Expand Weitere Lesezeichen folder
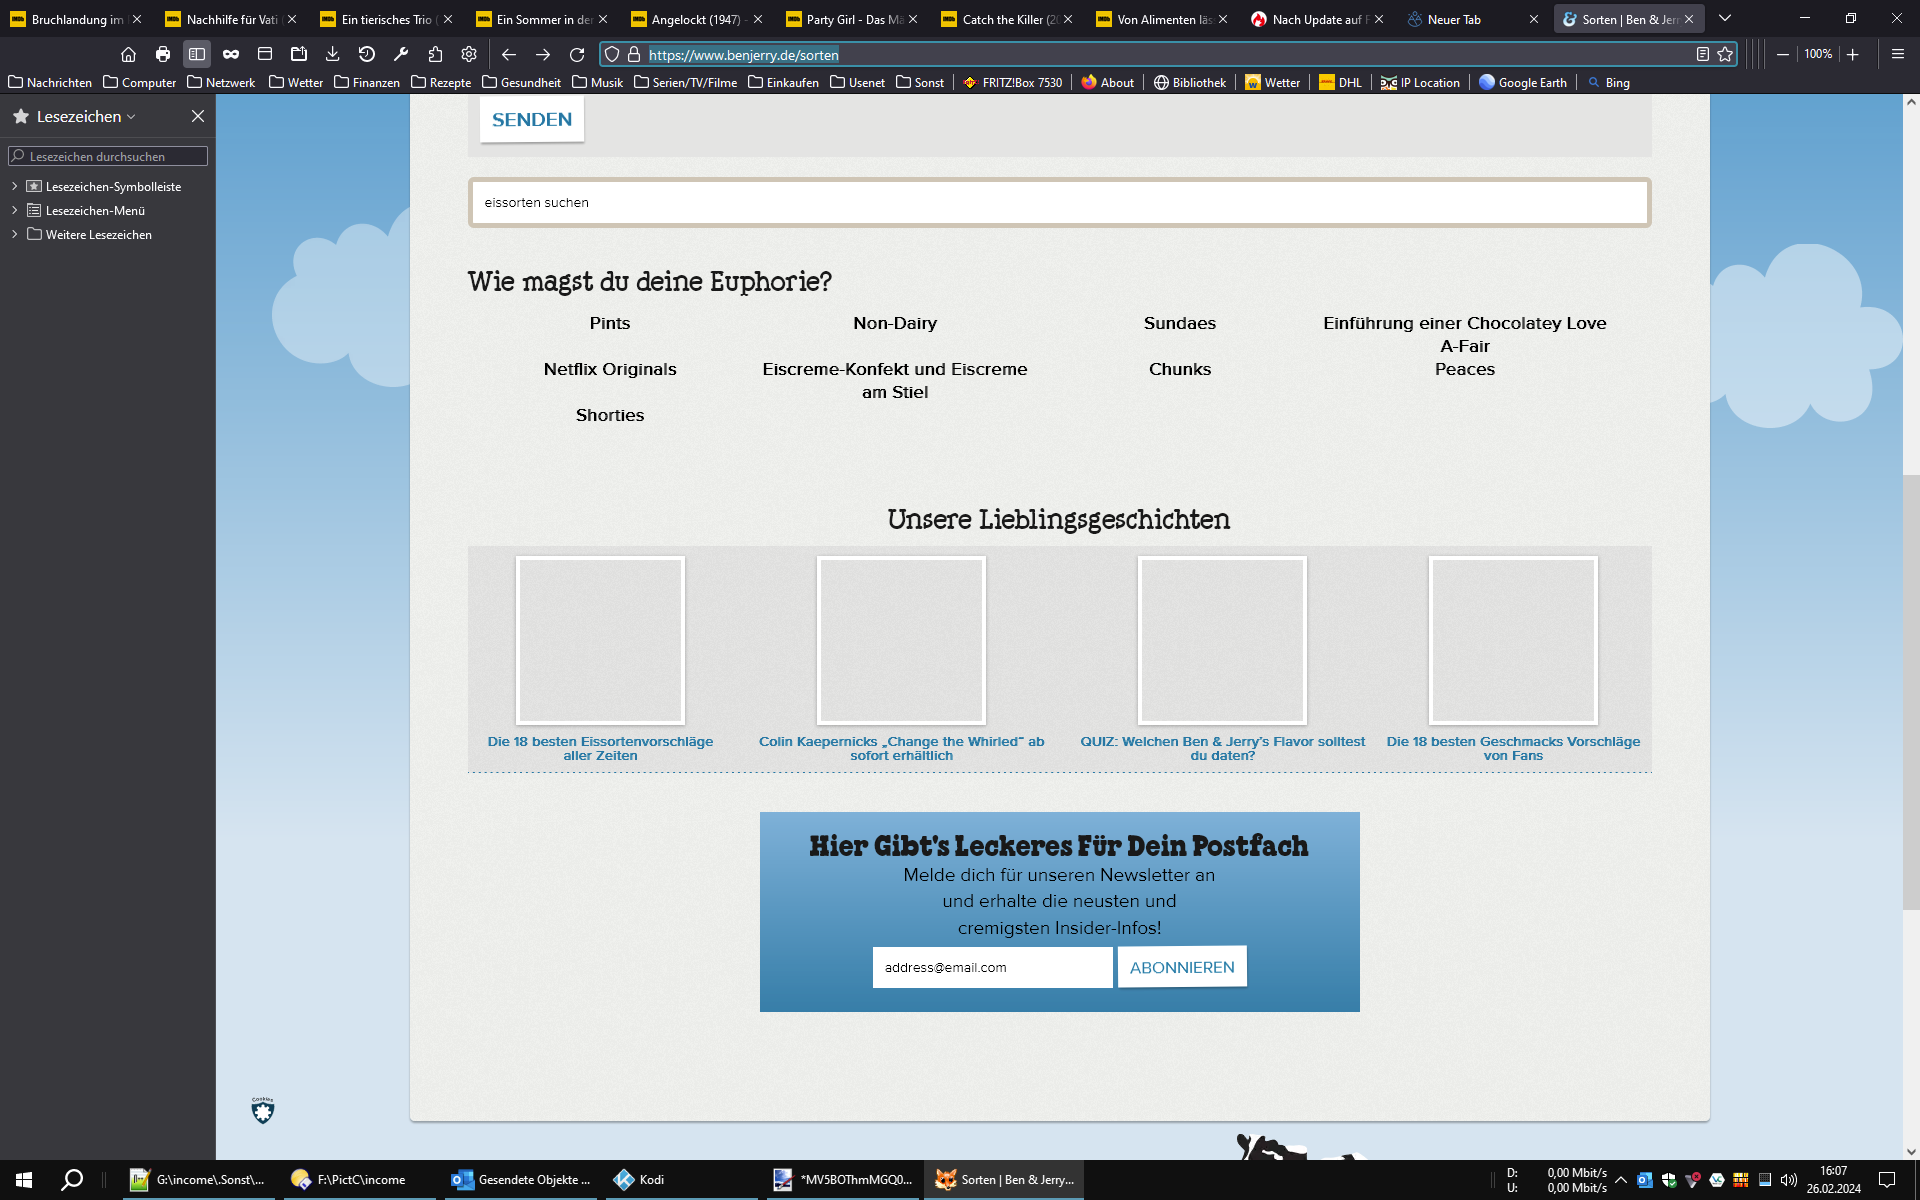Viewport: 1920px width, 1200px height. 14,234
